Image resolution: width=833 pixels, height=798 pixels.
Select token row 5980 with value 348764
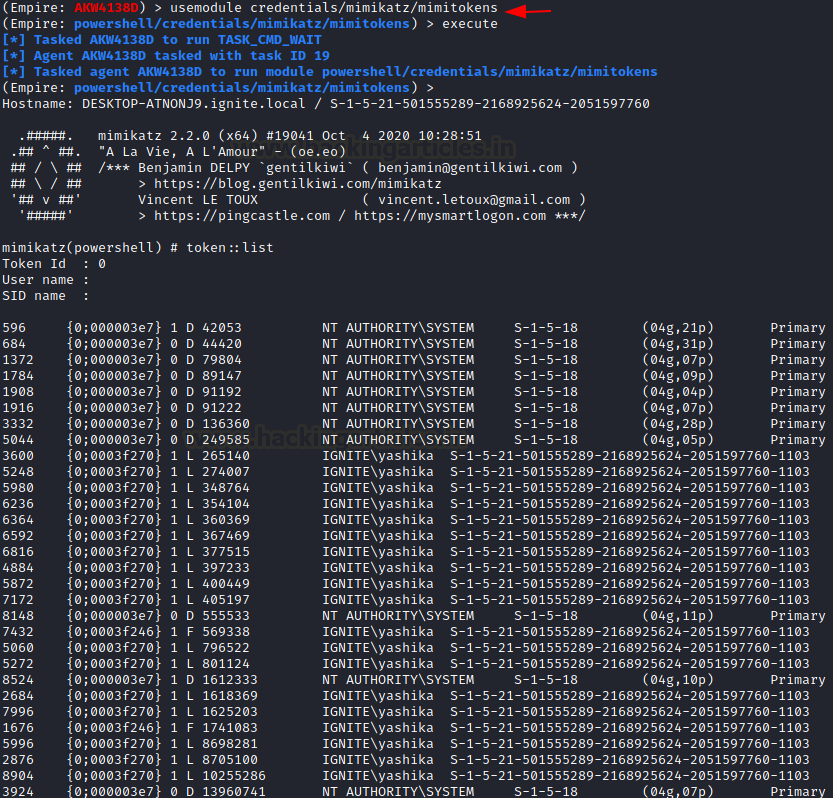pos(406,488)
